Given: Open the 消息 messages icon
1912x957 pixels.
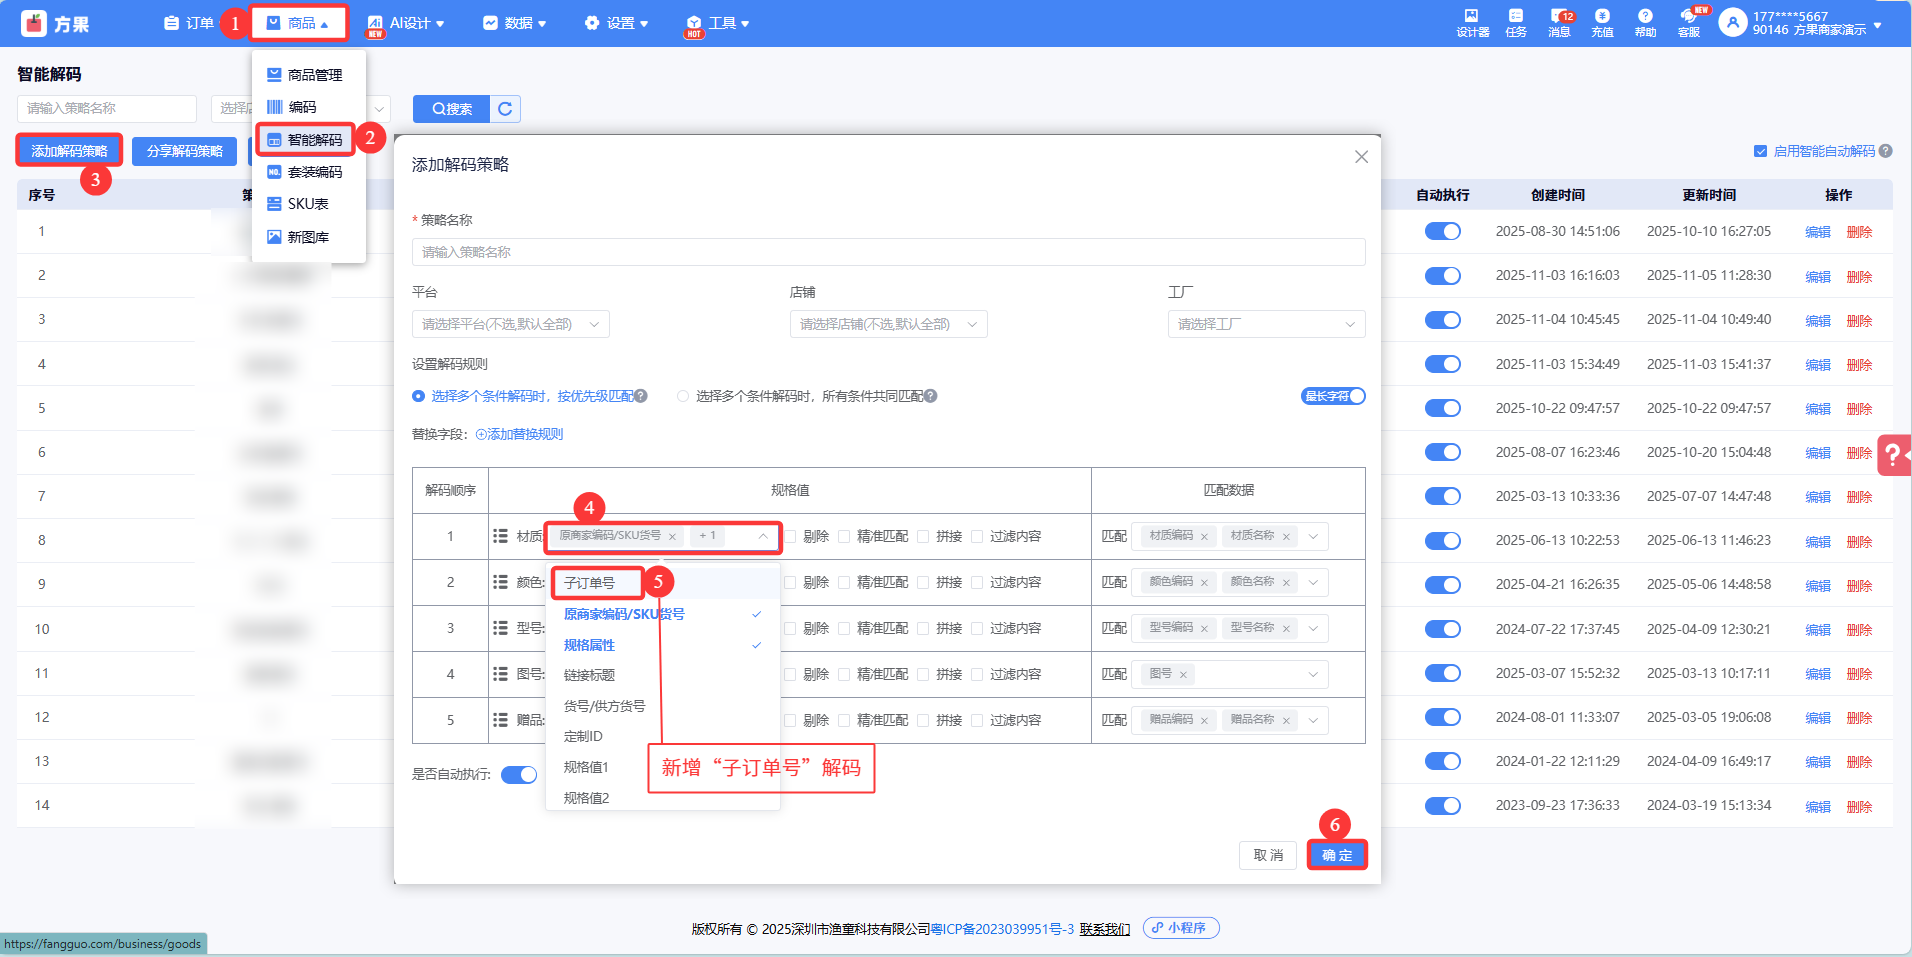Looking at the screenshot, I should point(1559,22).
